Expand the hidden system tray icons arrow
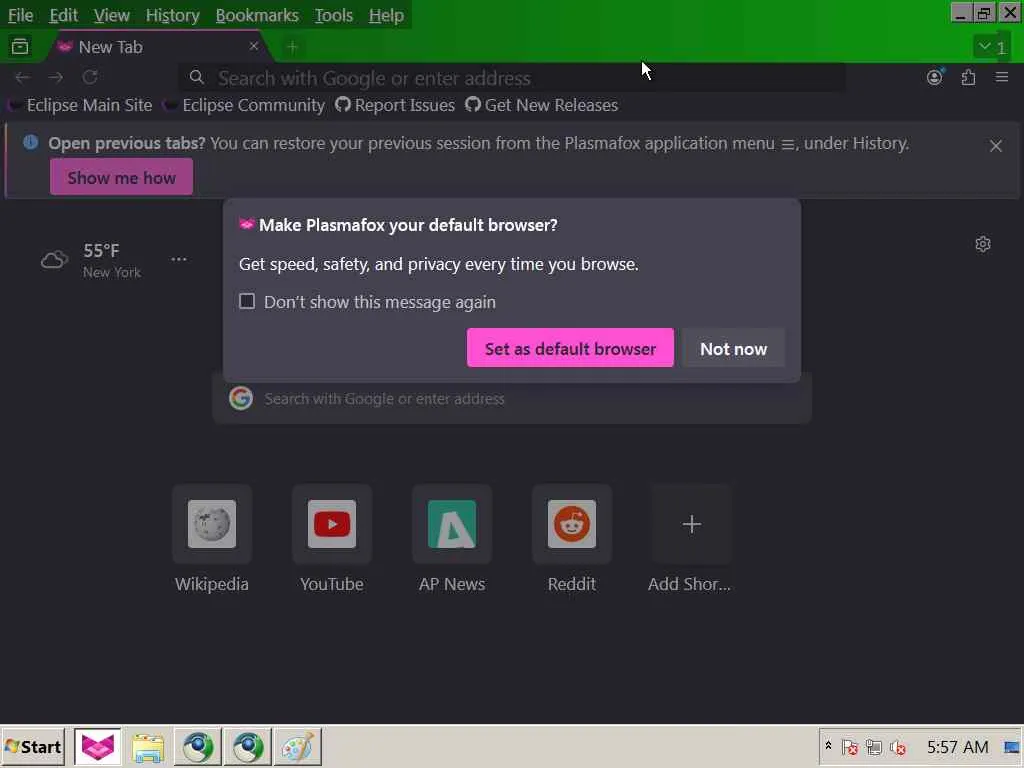 (x=828, y=746)
